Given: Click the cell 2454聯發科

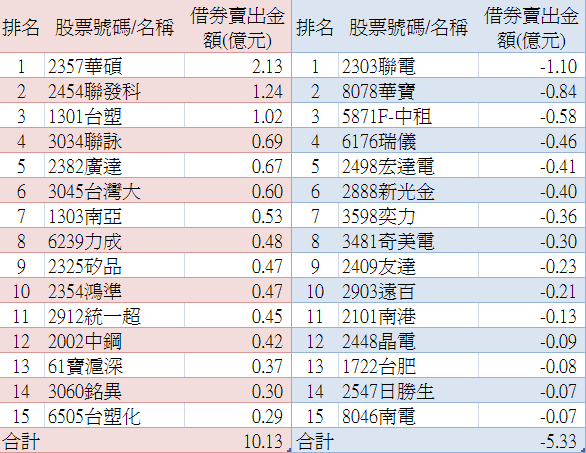Looking at the screenshot, I should (114, 90).
